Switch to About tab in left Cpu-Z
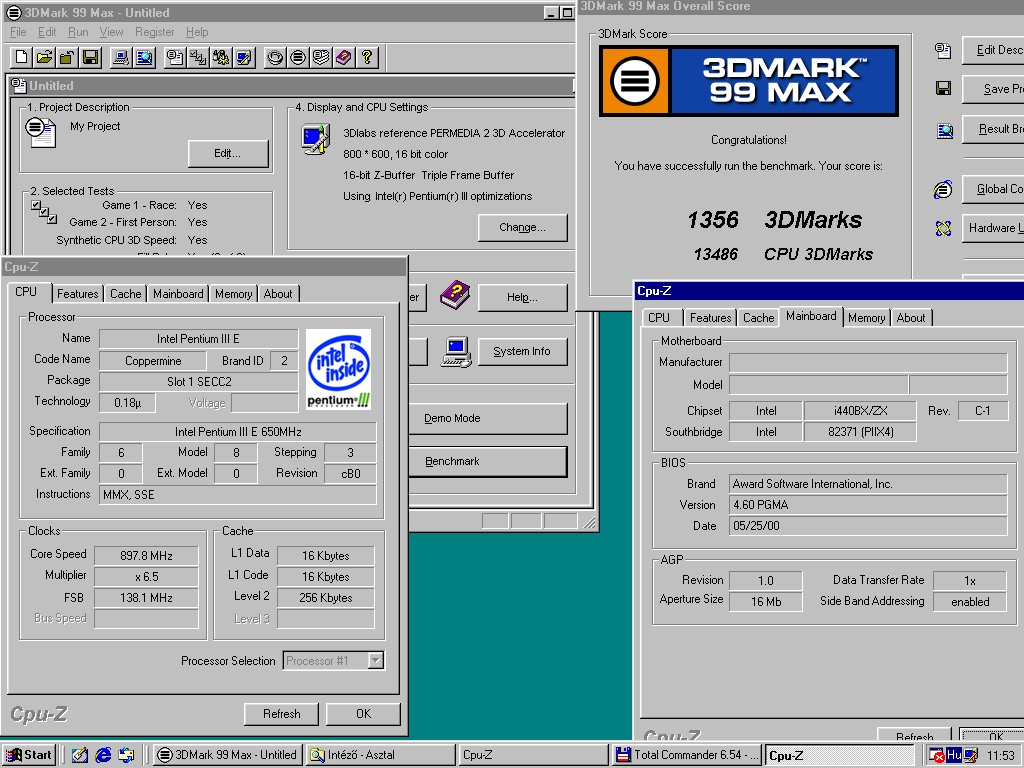 (278, 294)
